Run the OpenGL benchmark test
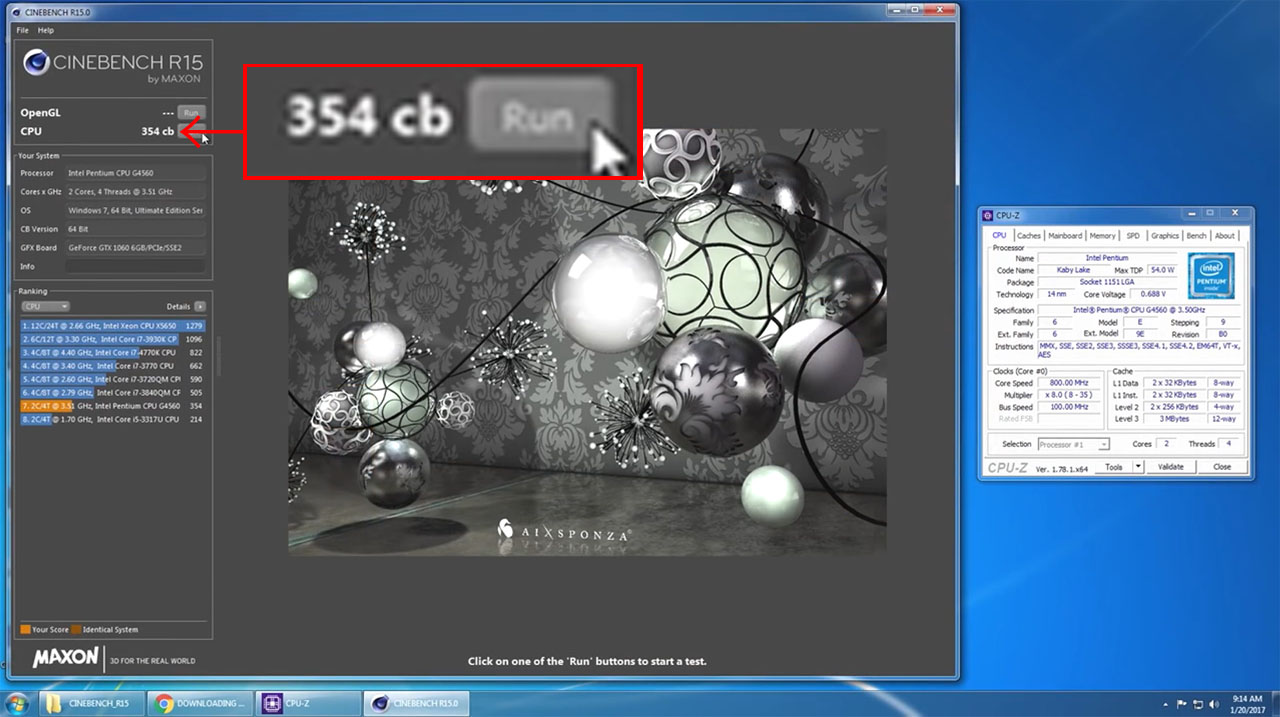 pos(190,113)
